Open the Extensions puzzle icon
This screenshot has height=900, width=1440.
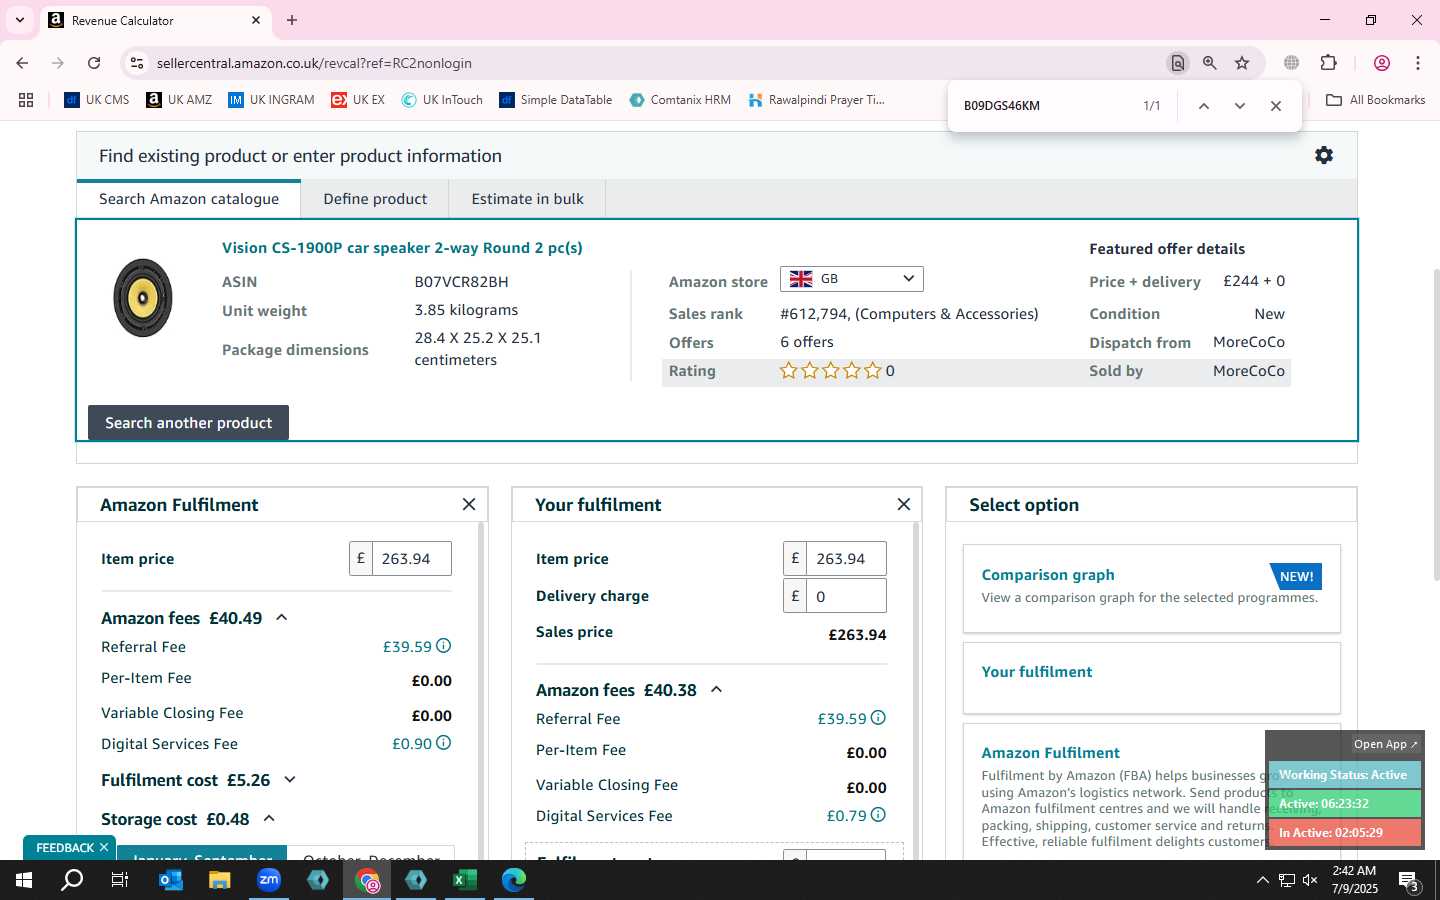(1329, 63)
